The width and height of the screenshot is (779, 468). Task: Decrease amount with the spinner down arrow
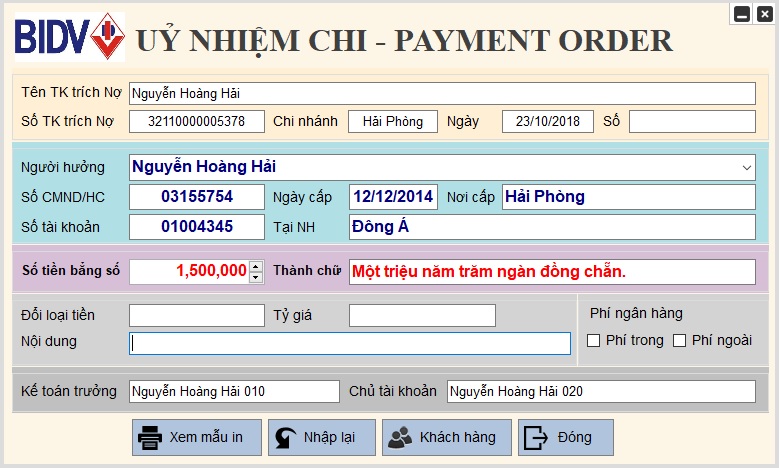tap(256, 276)
